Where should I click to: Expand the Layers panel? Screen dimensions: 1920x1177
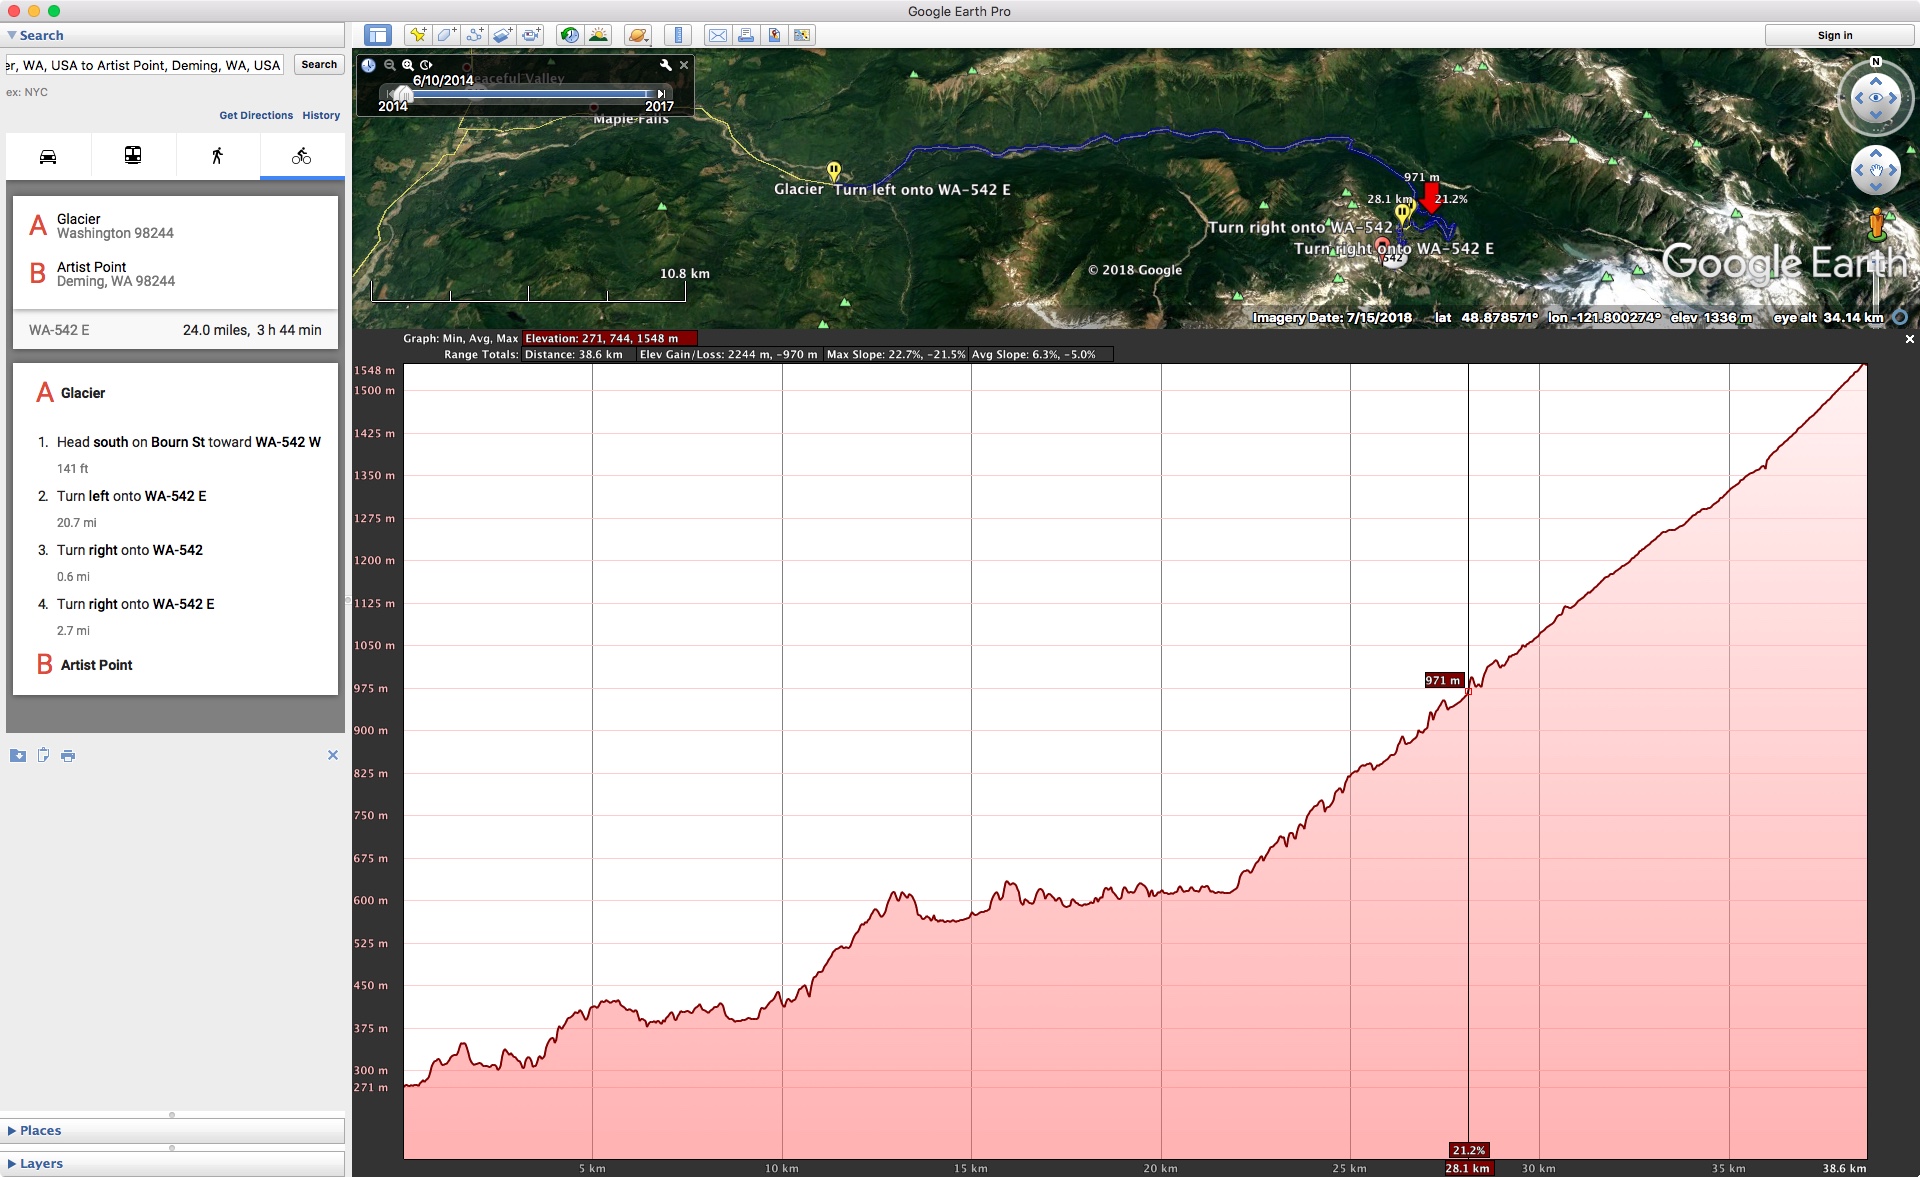[x=40, y=1163]
